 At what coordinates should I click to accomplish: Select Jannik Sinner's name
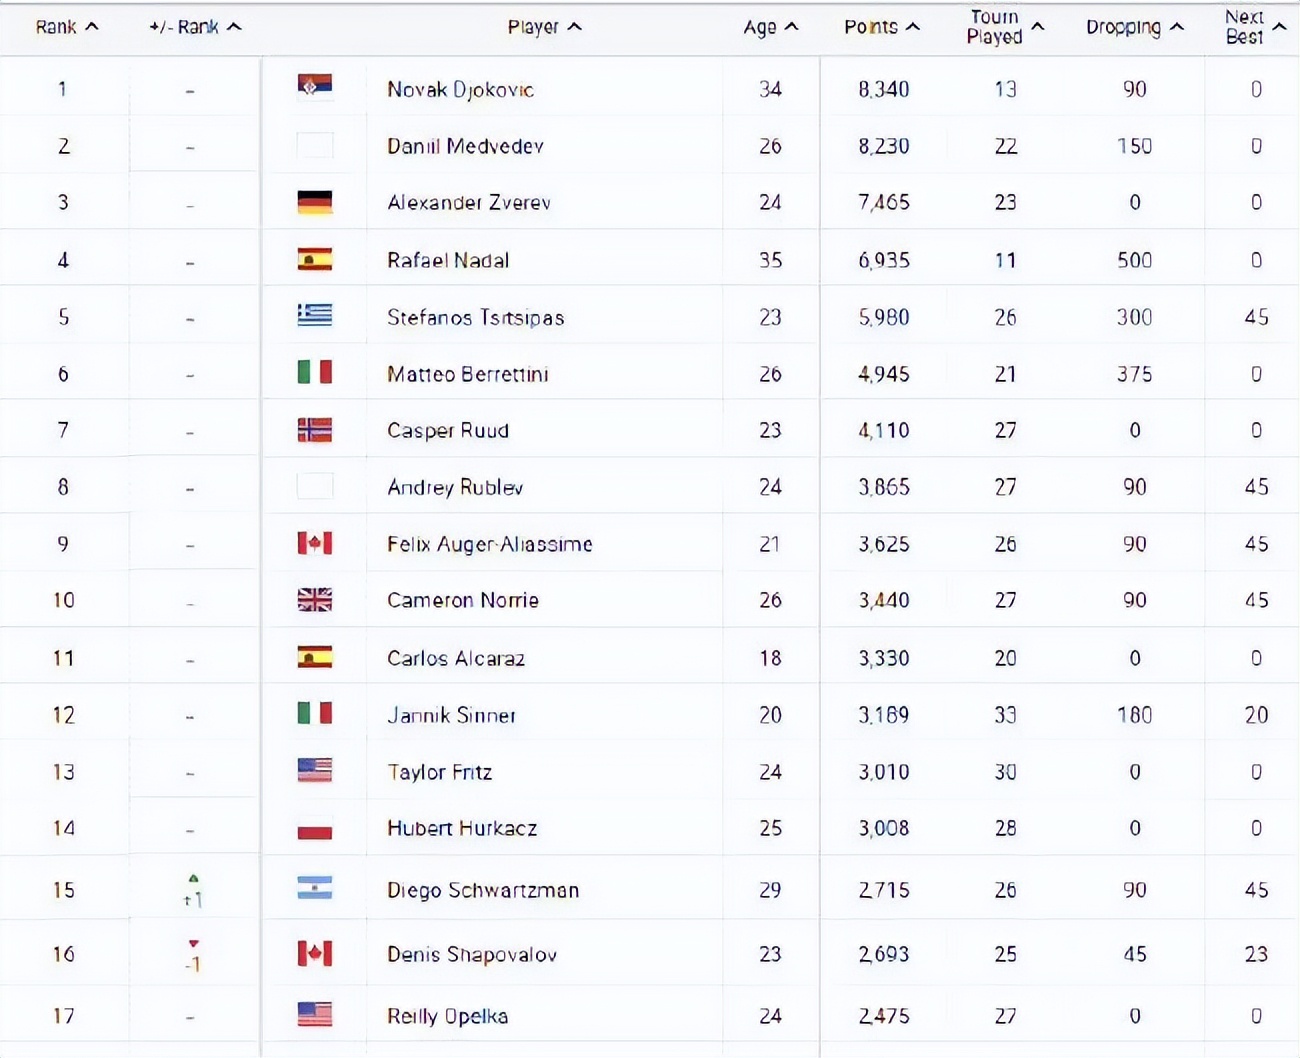(451, 715)
